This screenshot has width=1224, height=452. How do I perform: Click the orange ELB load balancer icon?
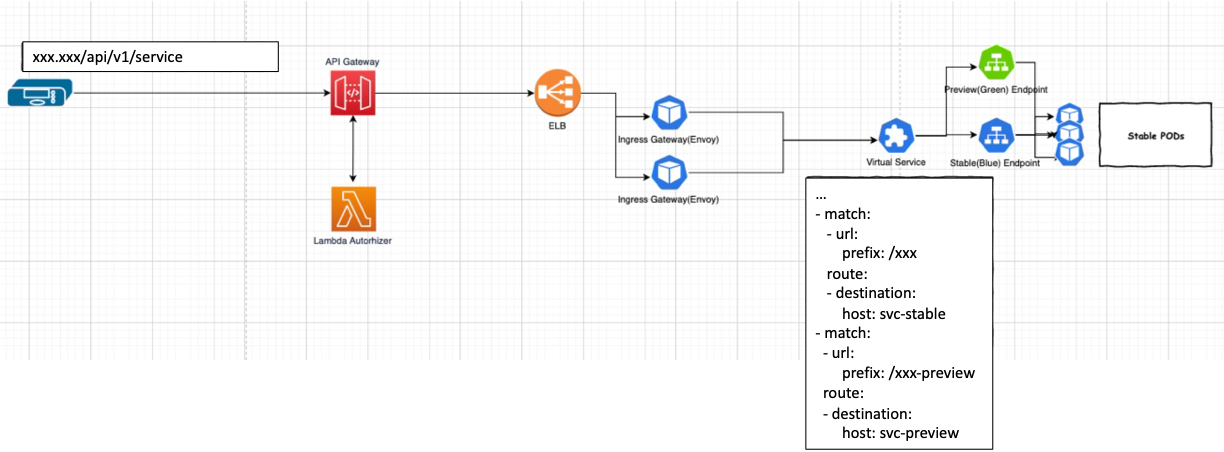(556, 93)
